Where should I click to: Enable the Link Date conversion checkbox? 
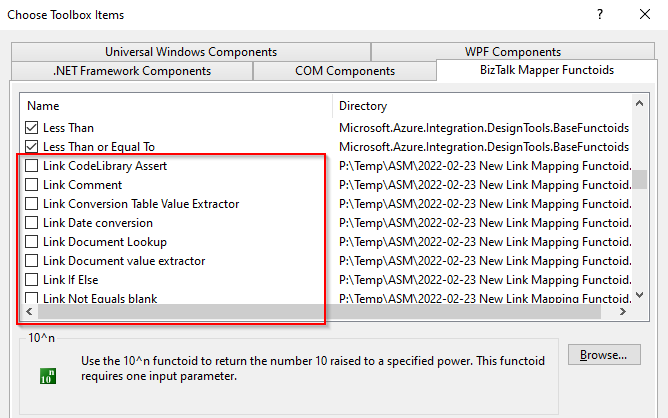[x=32, y=223]
